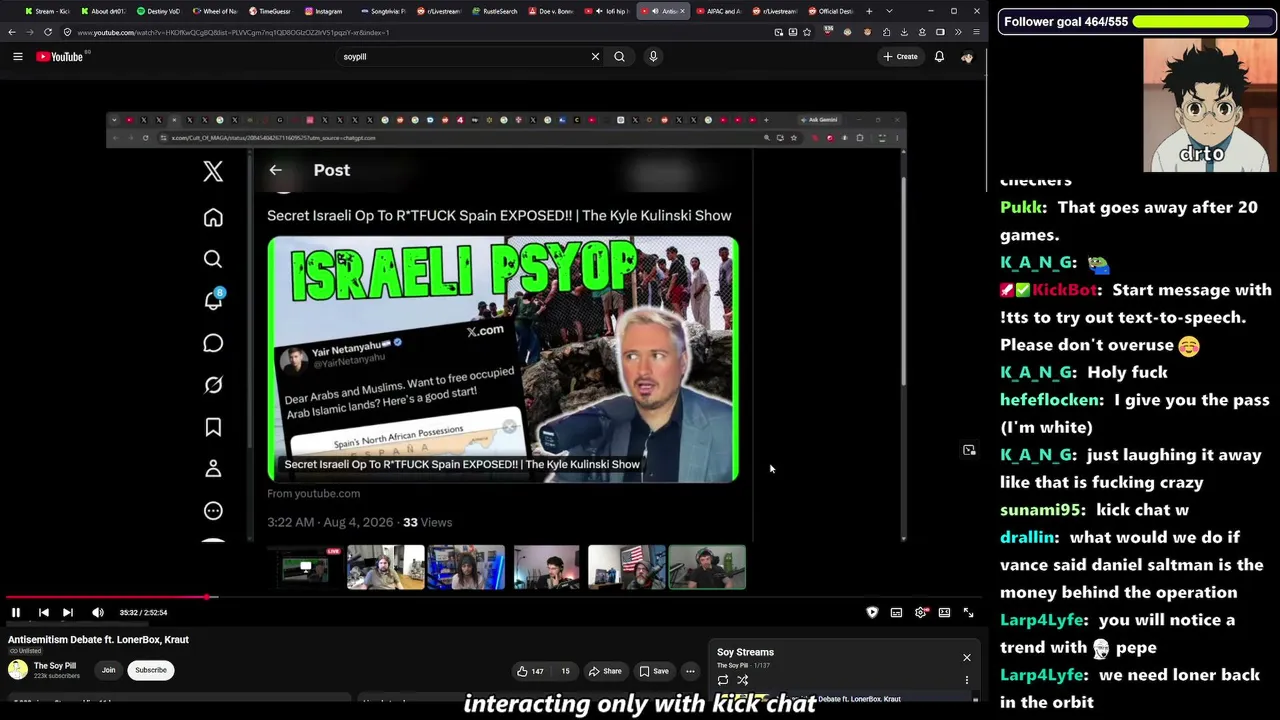Run the YouTube search with the magnifier

click(x=619, y=57)
